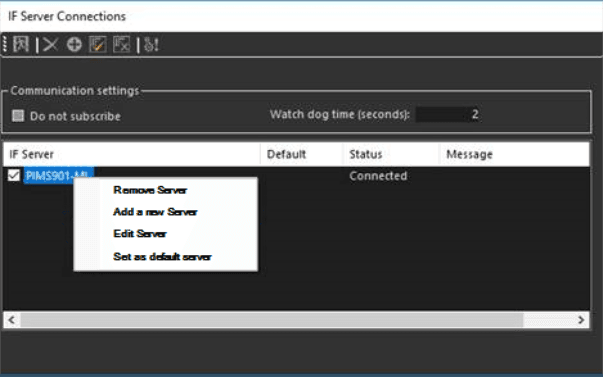Screen dimensions: 603x377
Task: Choose Remove Server from context menu
Action: click(150, 190)
